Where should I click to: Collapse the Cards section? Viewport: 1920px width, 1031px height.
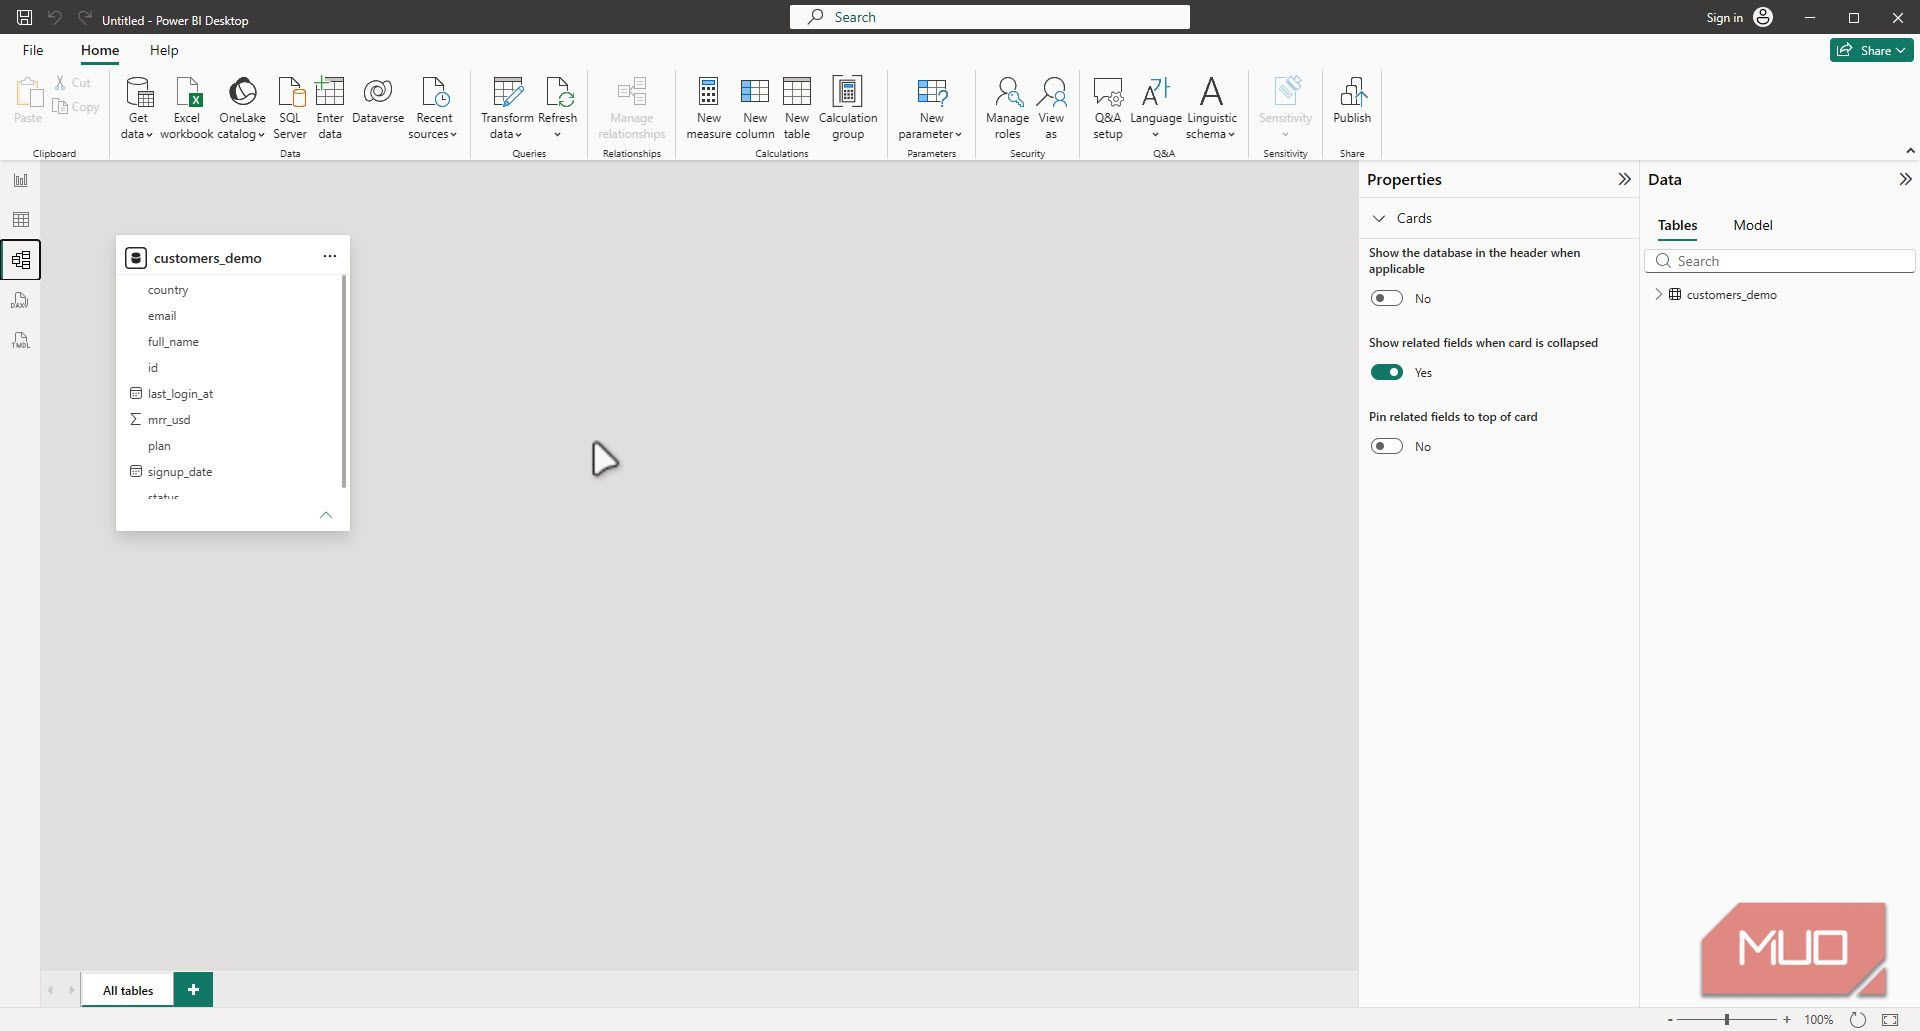point(1379,218)
